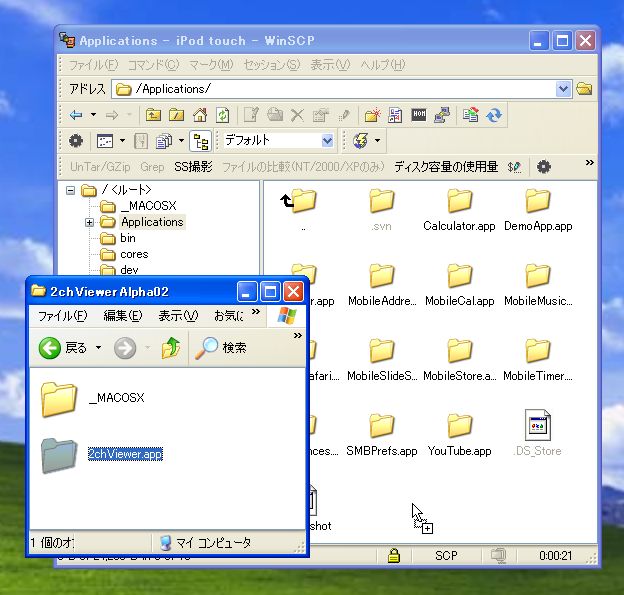Select the .DS_Store file

pos(538,433)
